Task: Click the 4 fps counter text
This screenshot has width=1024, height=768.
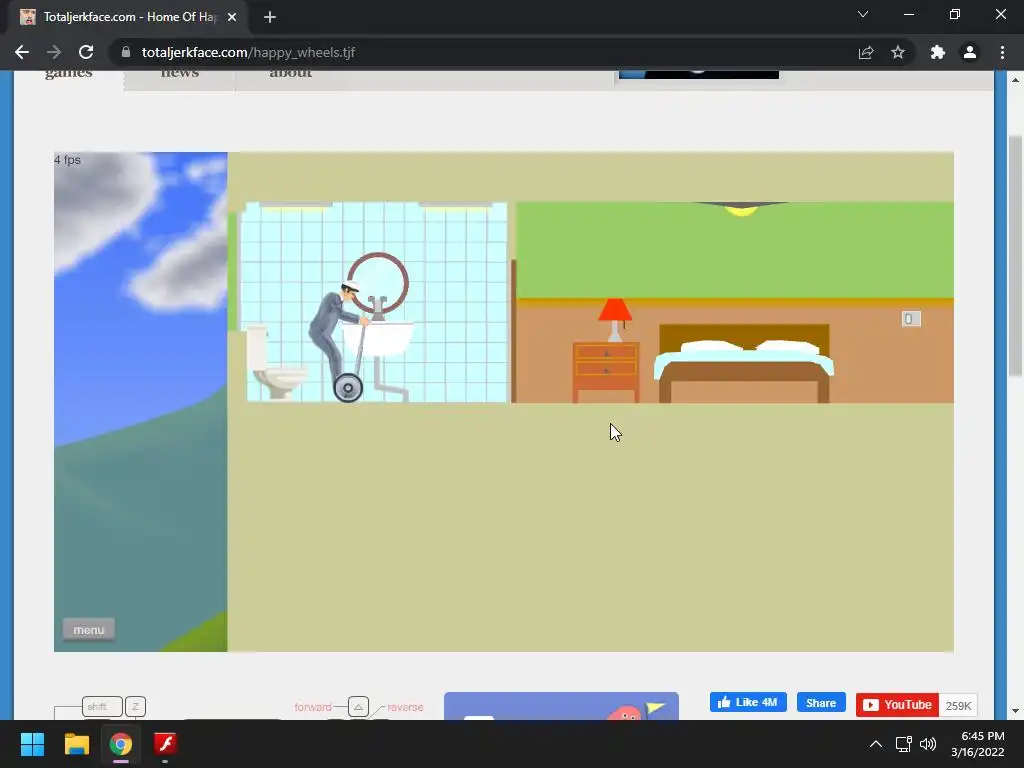Action: [x=67, y=160]
